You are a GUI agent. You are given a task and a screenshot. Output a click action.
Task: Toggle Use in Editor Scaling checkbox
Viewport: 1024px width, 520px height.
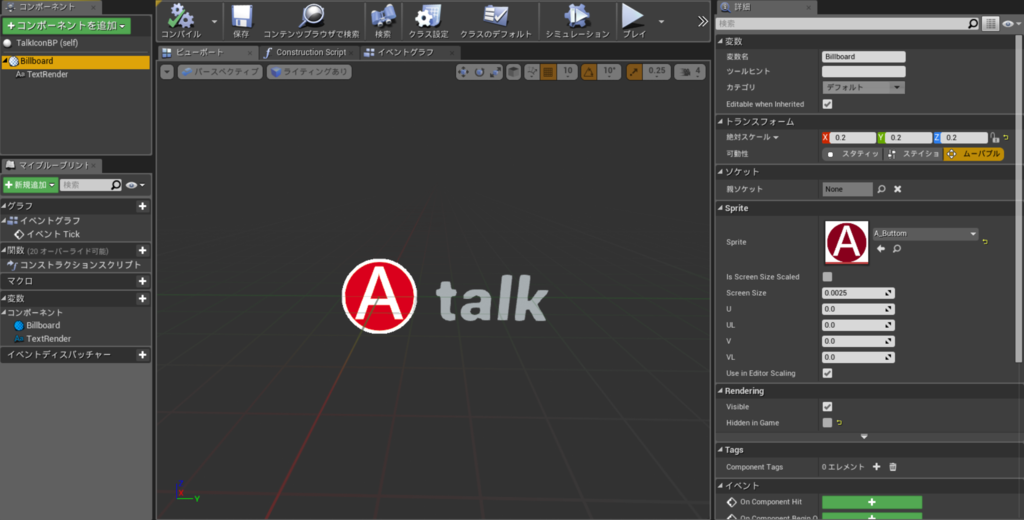coord(827,373)
